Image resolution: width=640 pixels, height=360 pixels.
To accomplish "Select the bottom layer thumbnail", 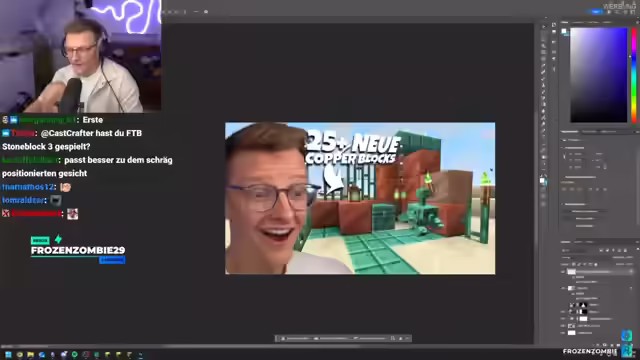I will [x=571, y=333].
